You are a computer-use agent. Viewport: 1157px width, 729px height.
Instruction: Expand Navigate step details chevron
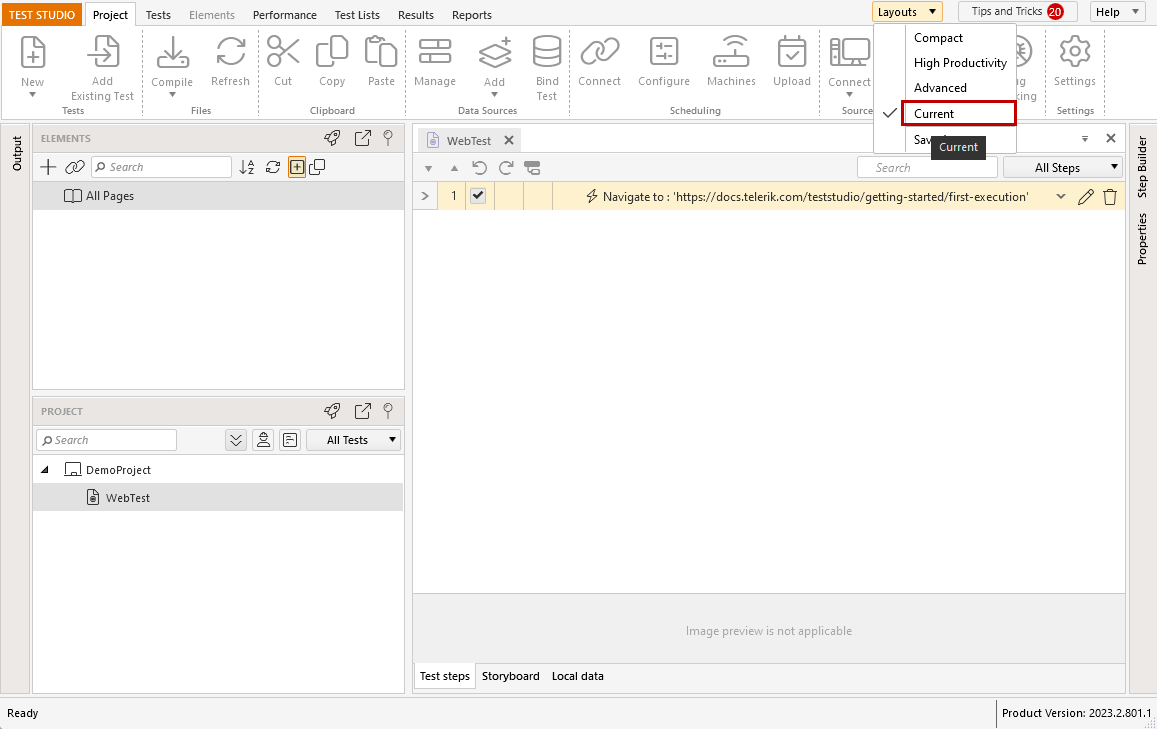1060,196
